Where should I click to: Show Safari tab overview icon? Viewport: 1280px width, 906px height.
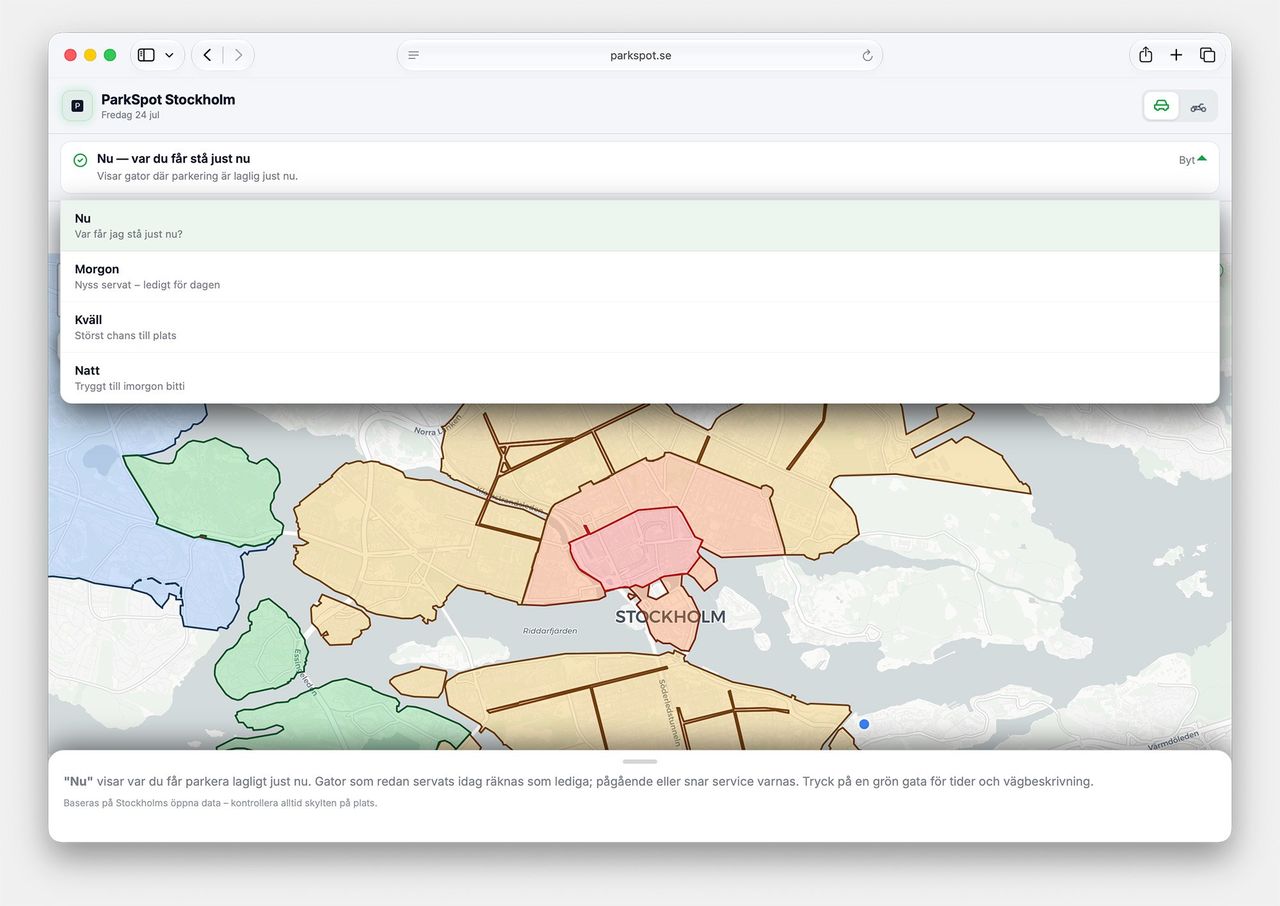[1207, 55]
